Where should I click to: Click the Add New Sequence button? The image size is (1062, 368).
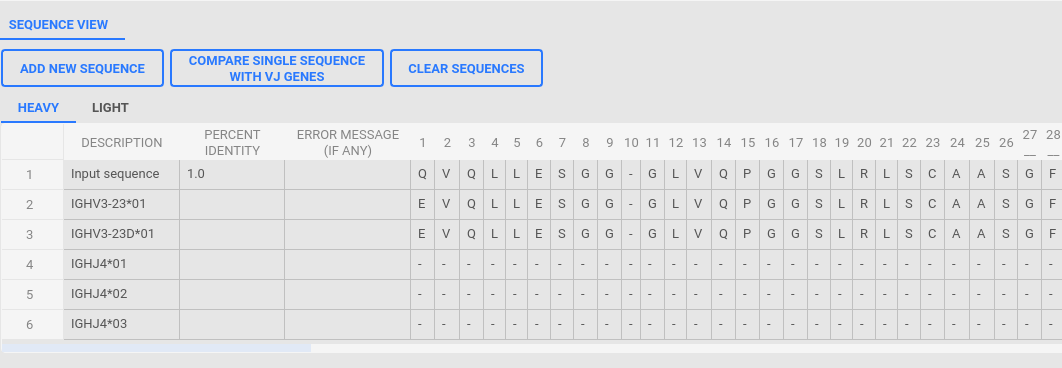pos(83,68)
